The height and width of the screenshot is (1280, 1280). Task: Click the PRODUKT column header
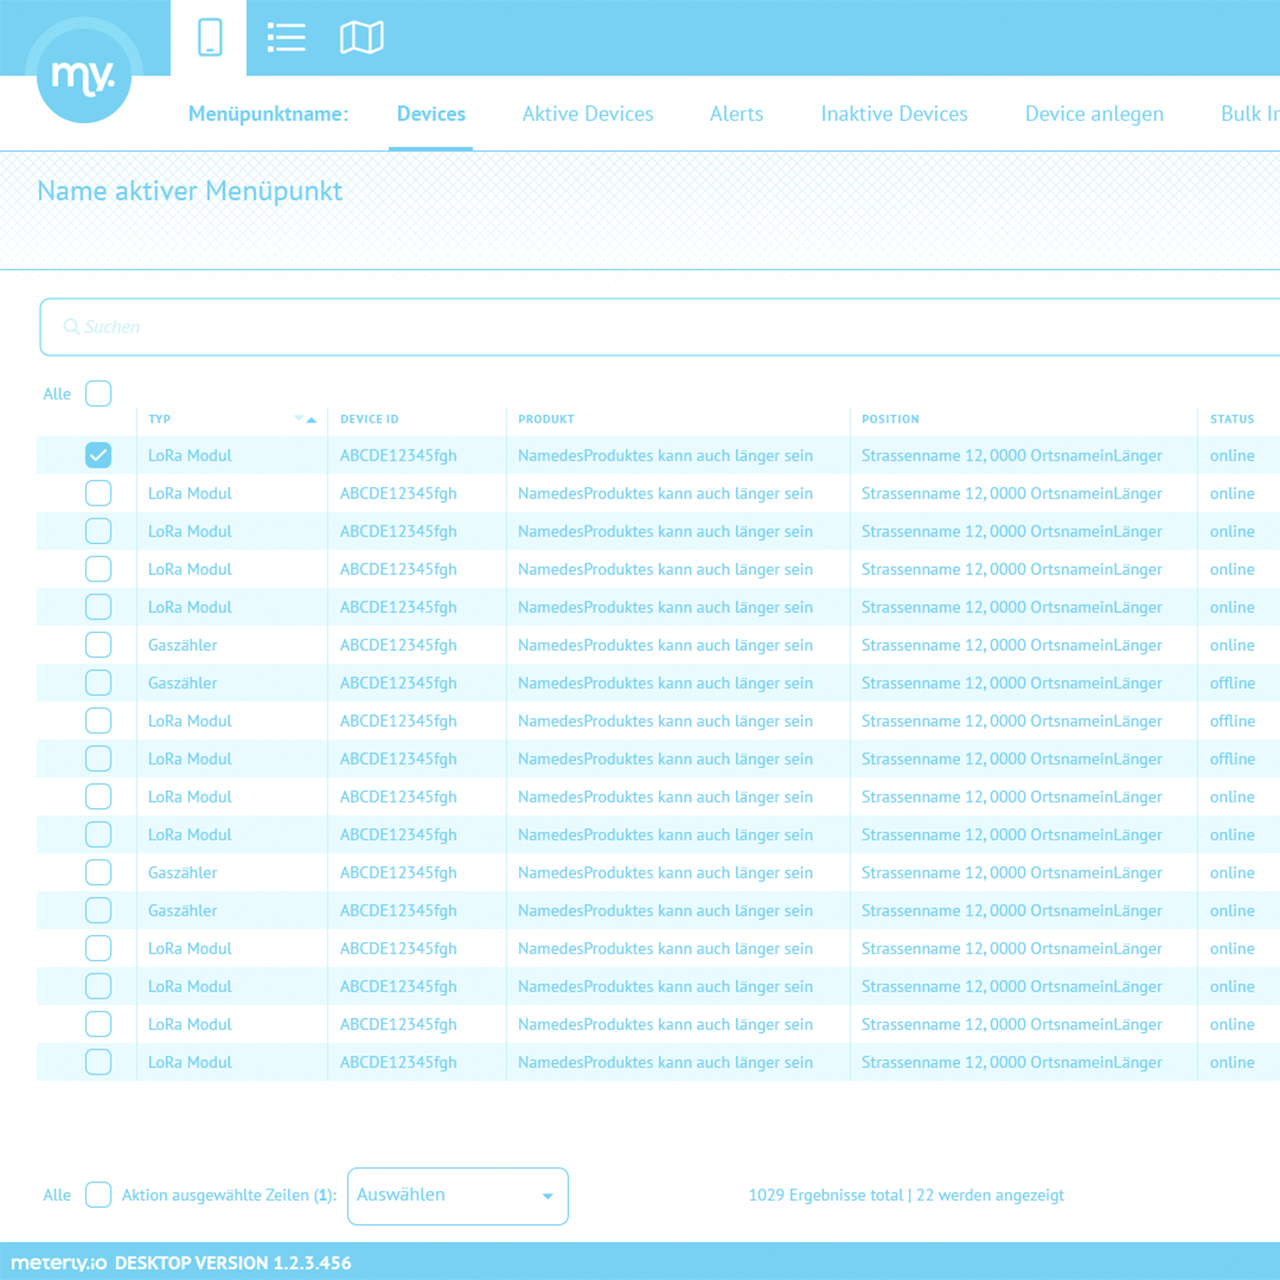[546, 419]
